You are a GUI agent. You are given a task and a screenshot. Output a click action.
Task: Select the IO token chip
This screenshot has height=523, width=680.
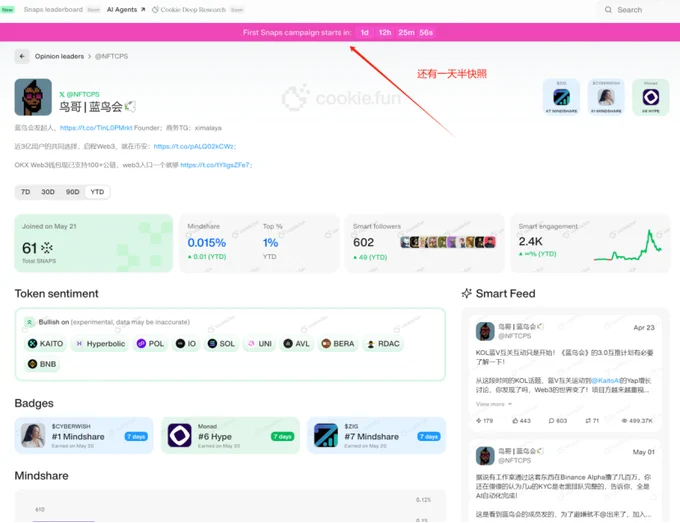tap(186, 344)
